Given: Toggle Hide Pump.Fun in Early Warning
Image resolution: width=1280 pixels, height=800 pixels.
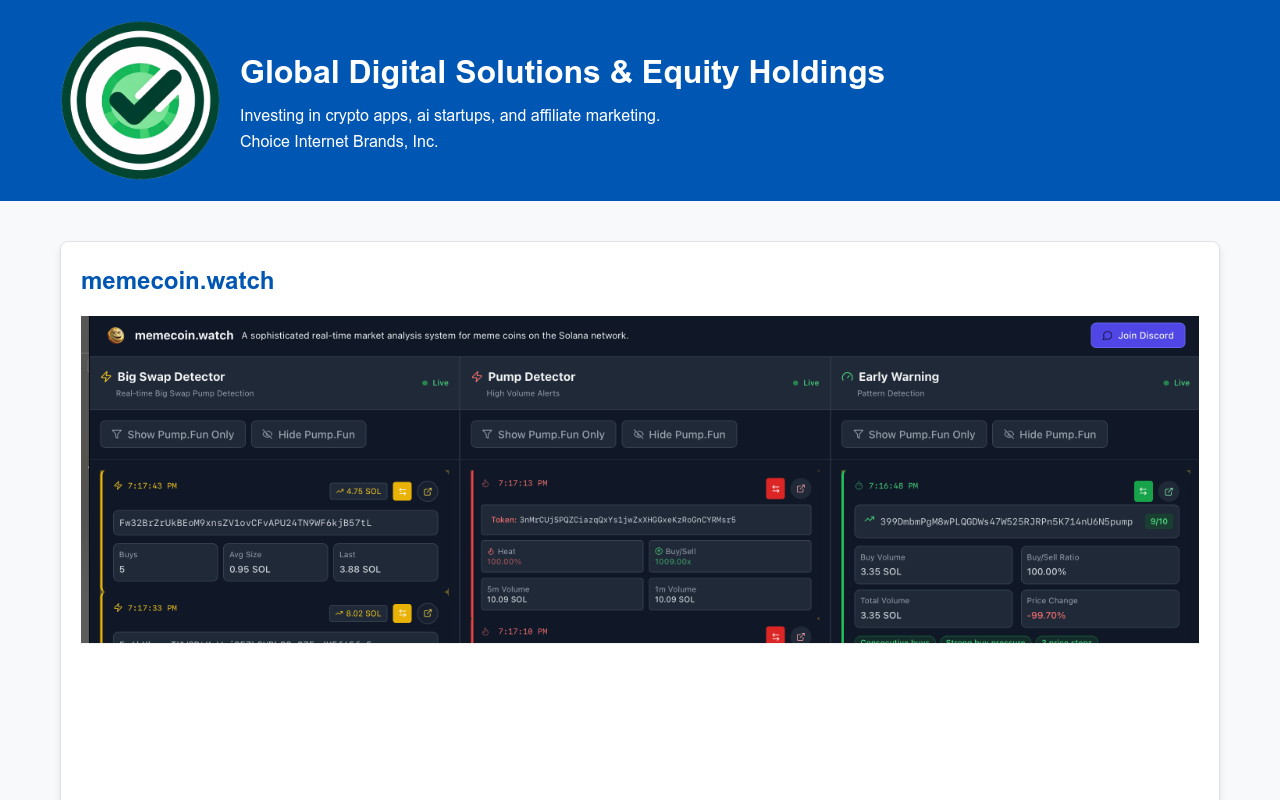Looking at the screenshot, I should coord(1050,434).
